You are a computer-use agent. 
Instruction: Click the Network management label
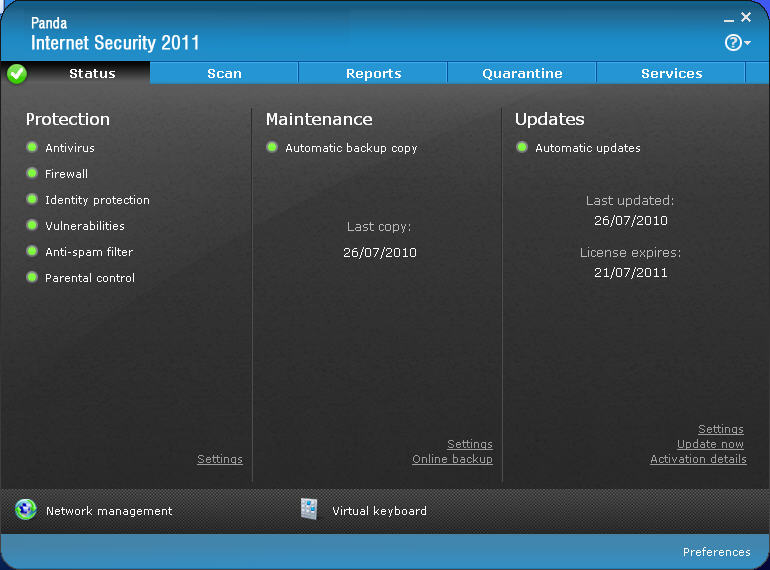coord(109,511)
